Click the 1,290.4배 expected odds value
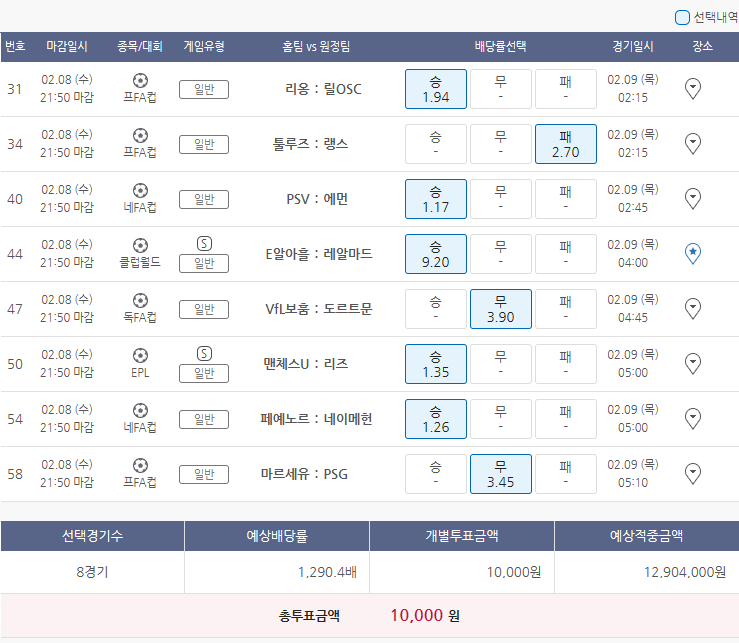739x643 pixels. click(327, 572)
